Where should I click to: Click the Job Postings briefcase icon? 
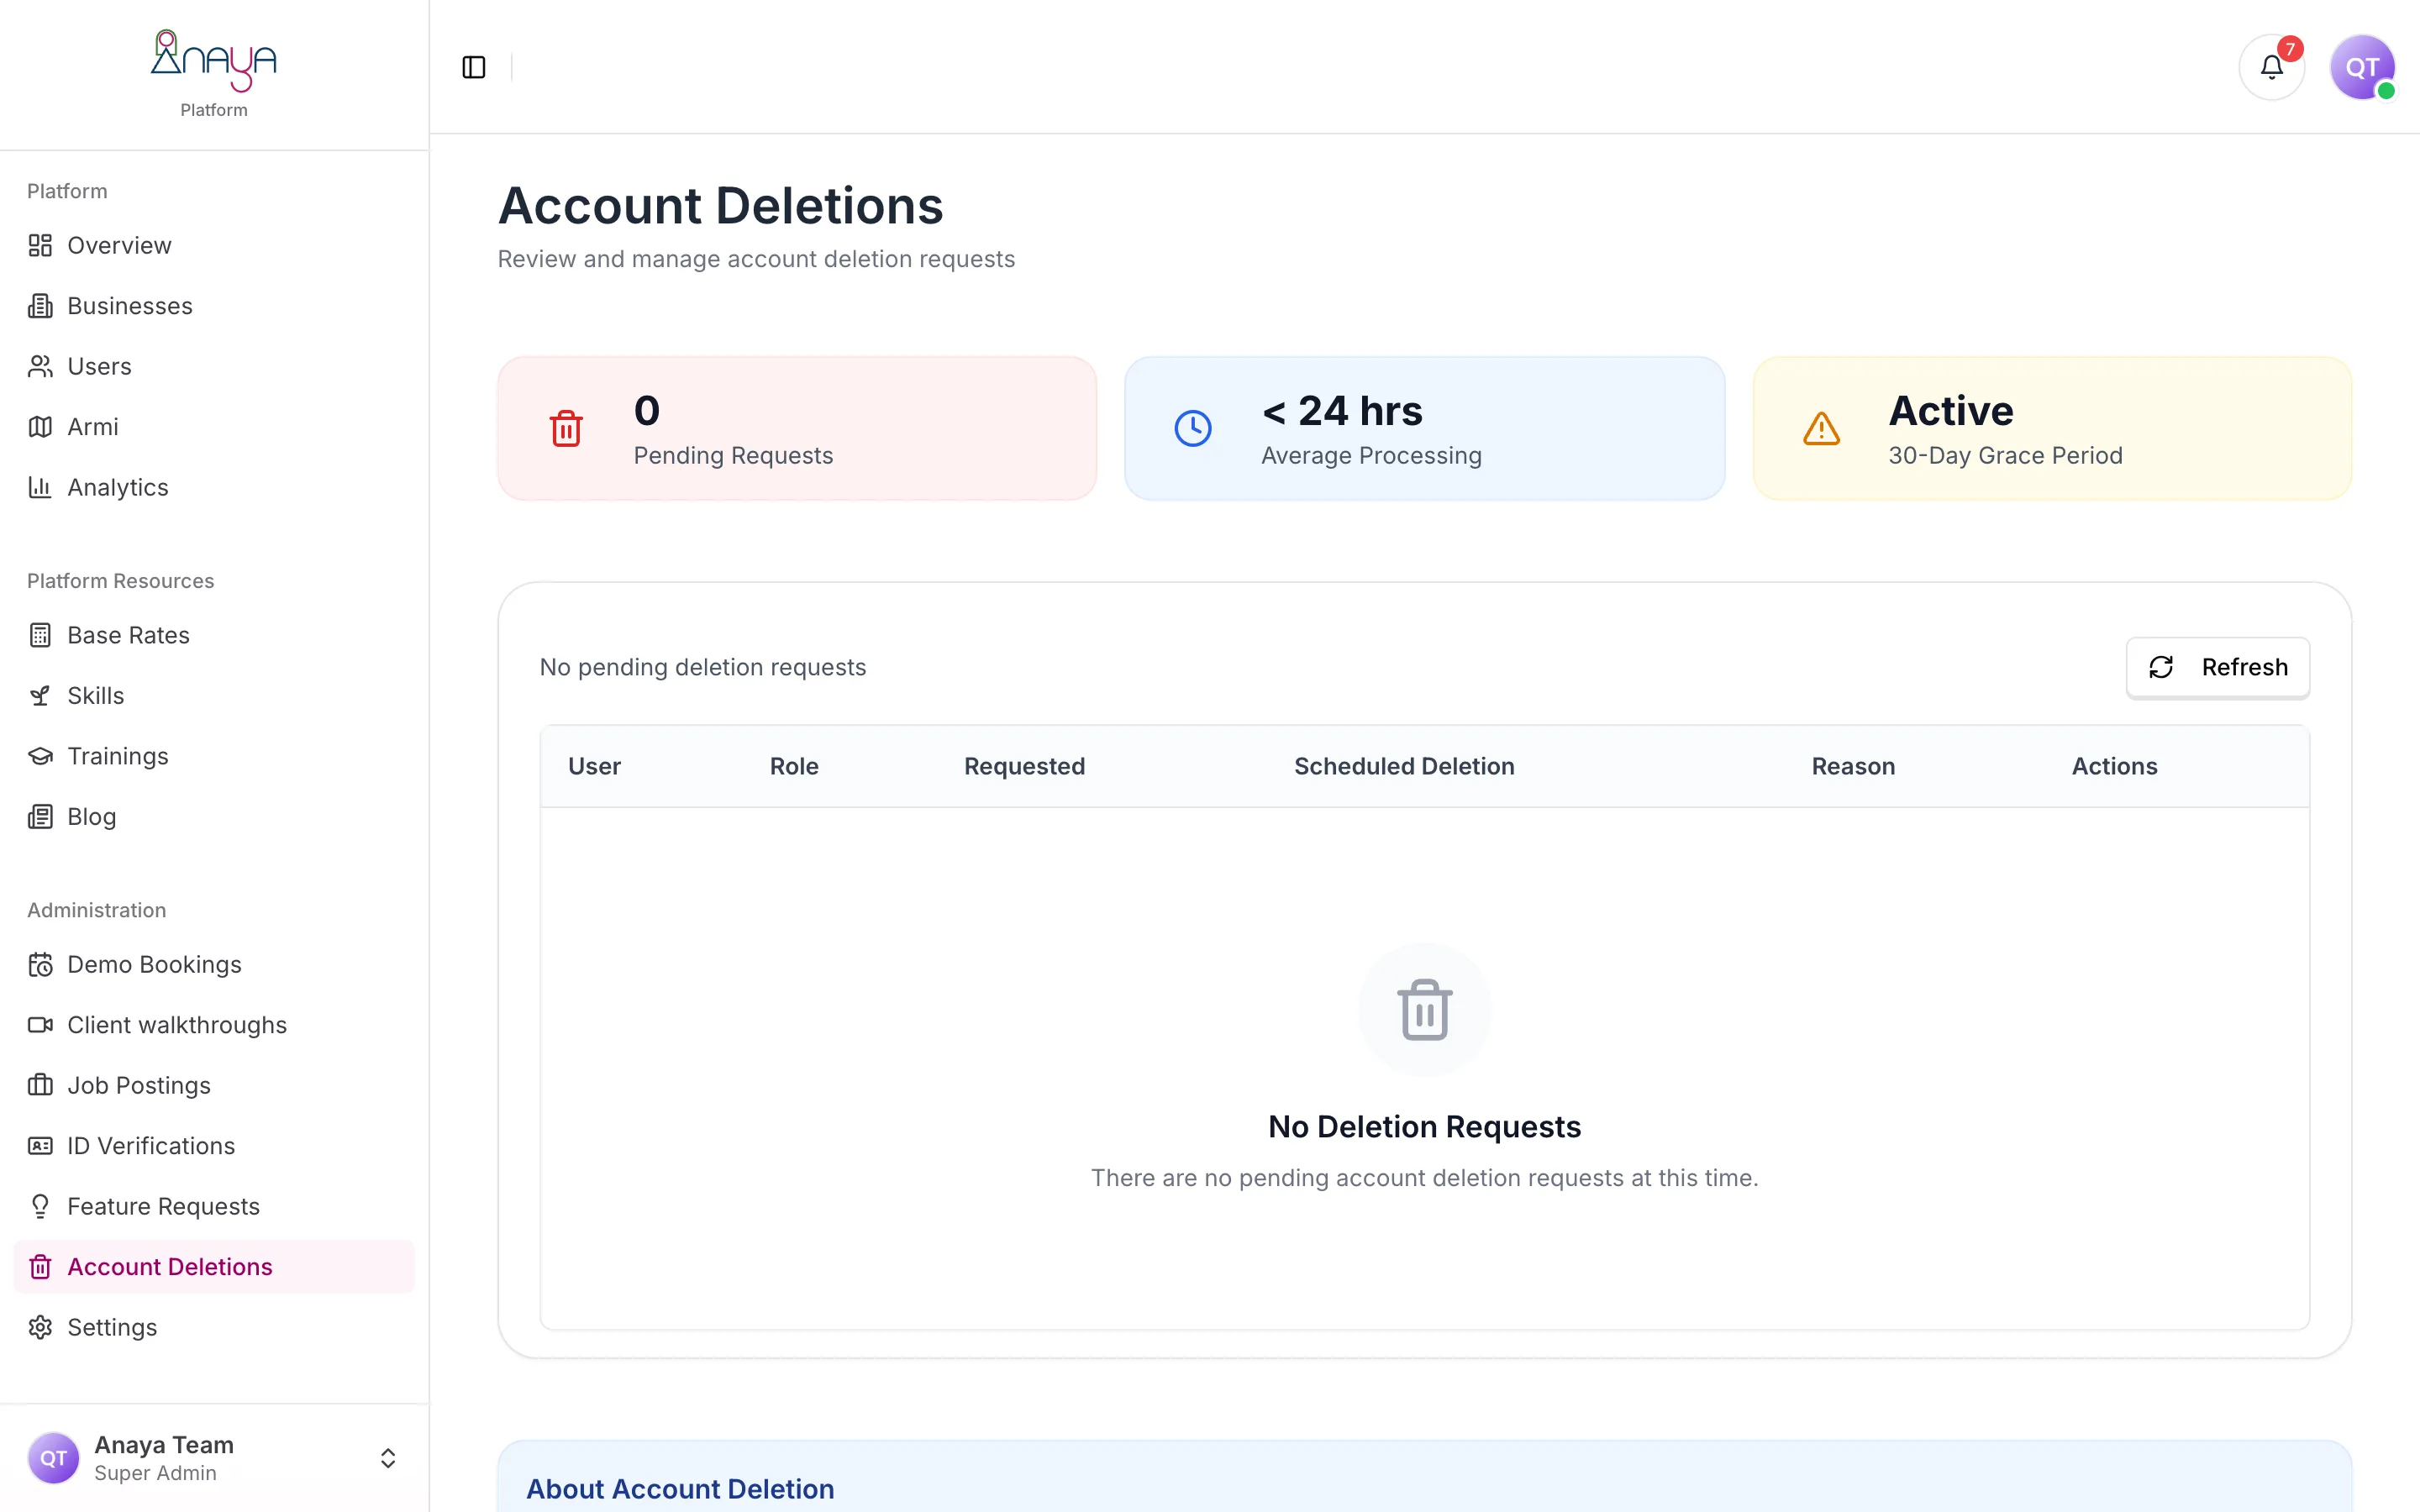point(40,1086)
